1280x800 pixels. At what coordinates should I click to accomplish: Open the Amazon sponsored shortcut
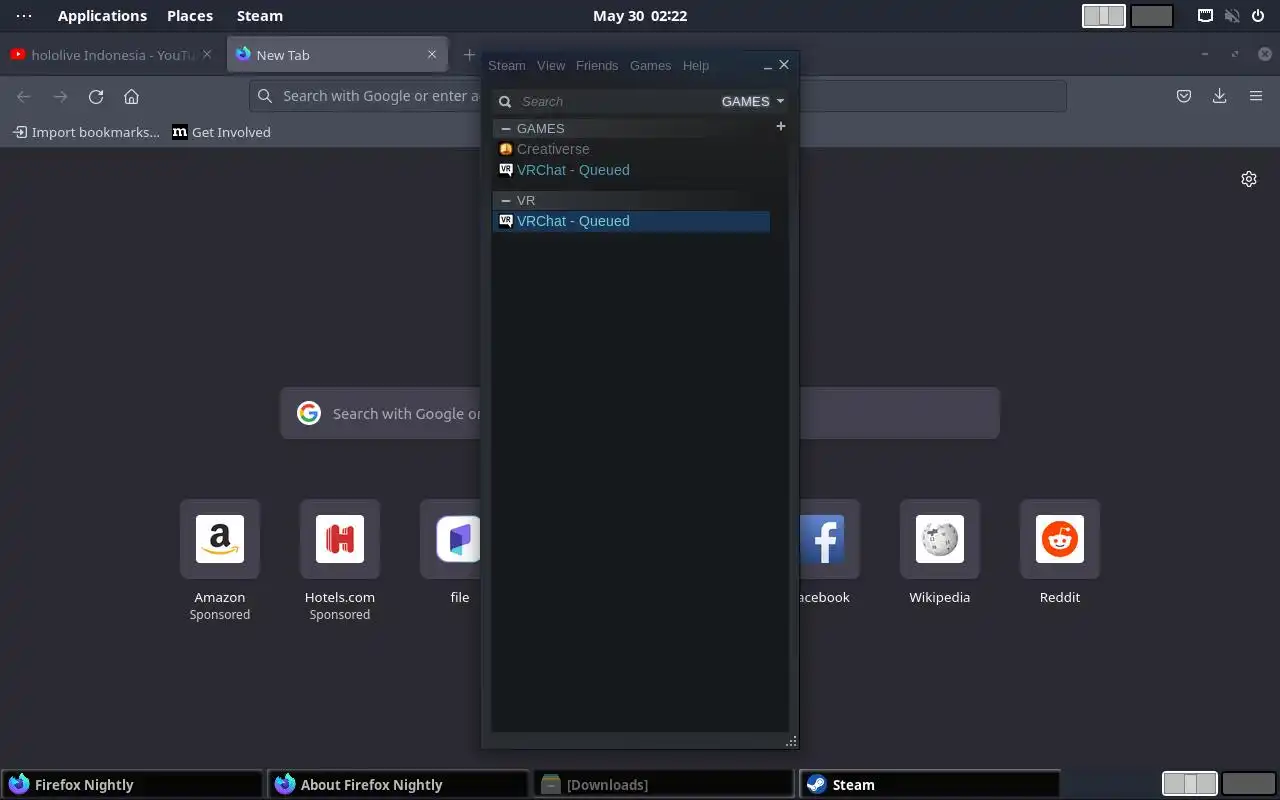220,539
